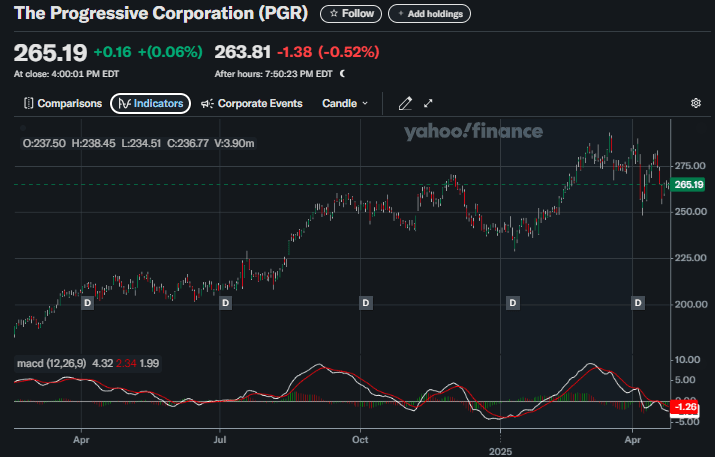Click the star Follow button
The height and width of the screenshot is (457, 715).
tap(350, 14)
